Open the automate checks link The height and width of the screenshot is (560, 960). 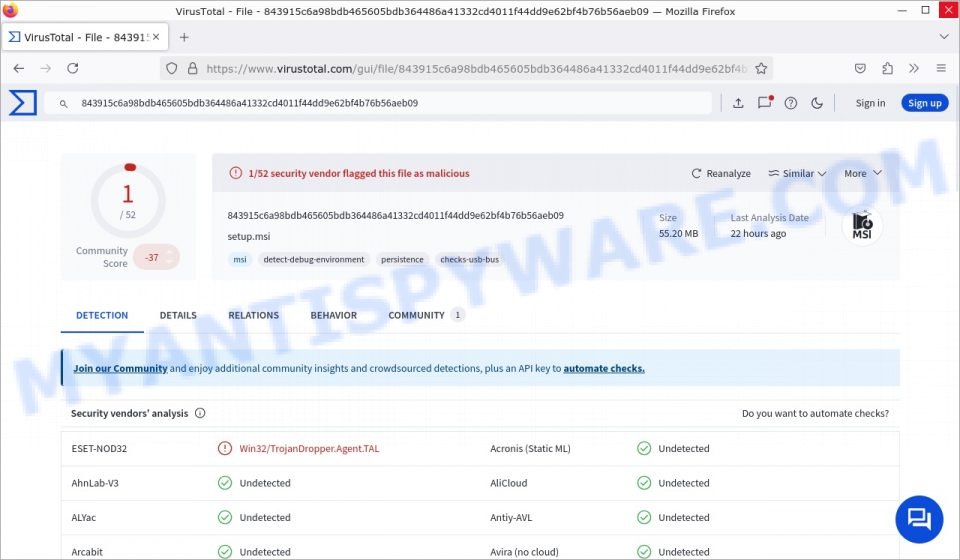tap(604, 368)
